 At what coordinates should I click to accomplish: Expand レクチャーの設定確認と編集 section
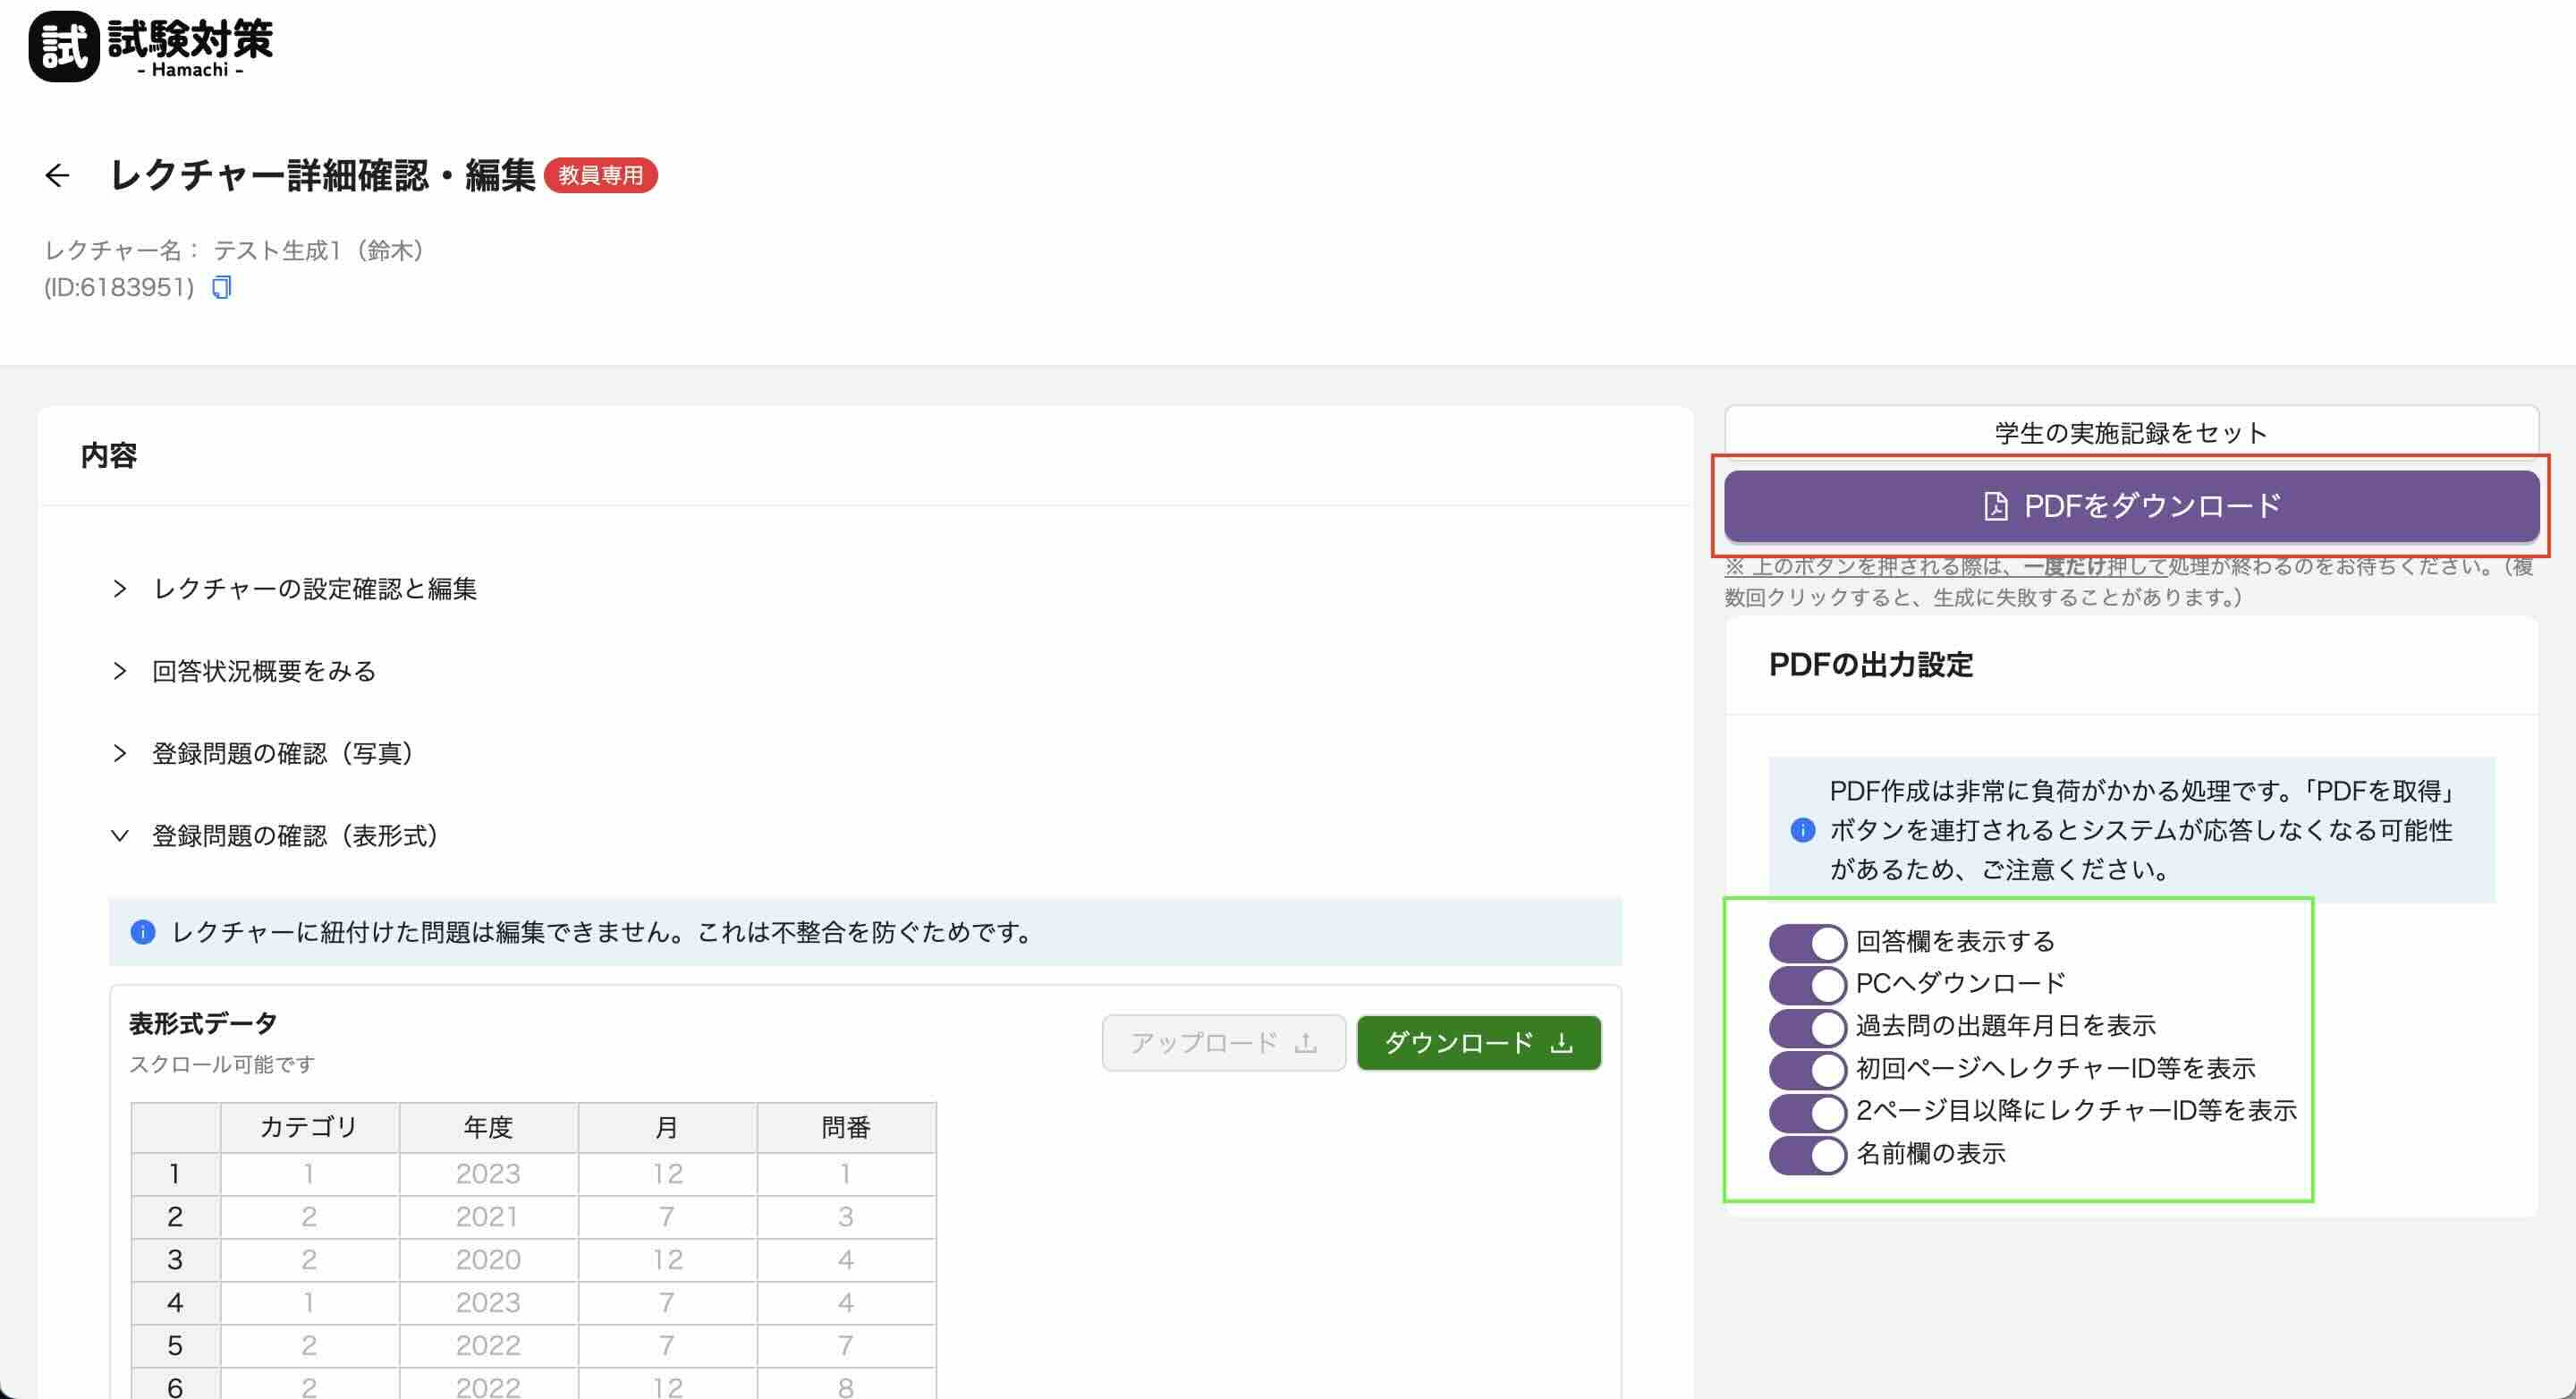click(314, 589)
